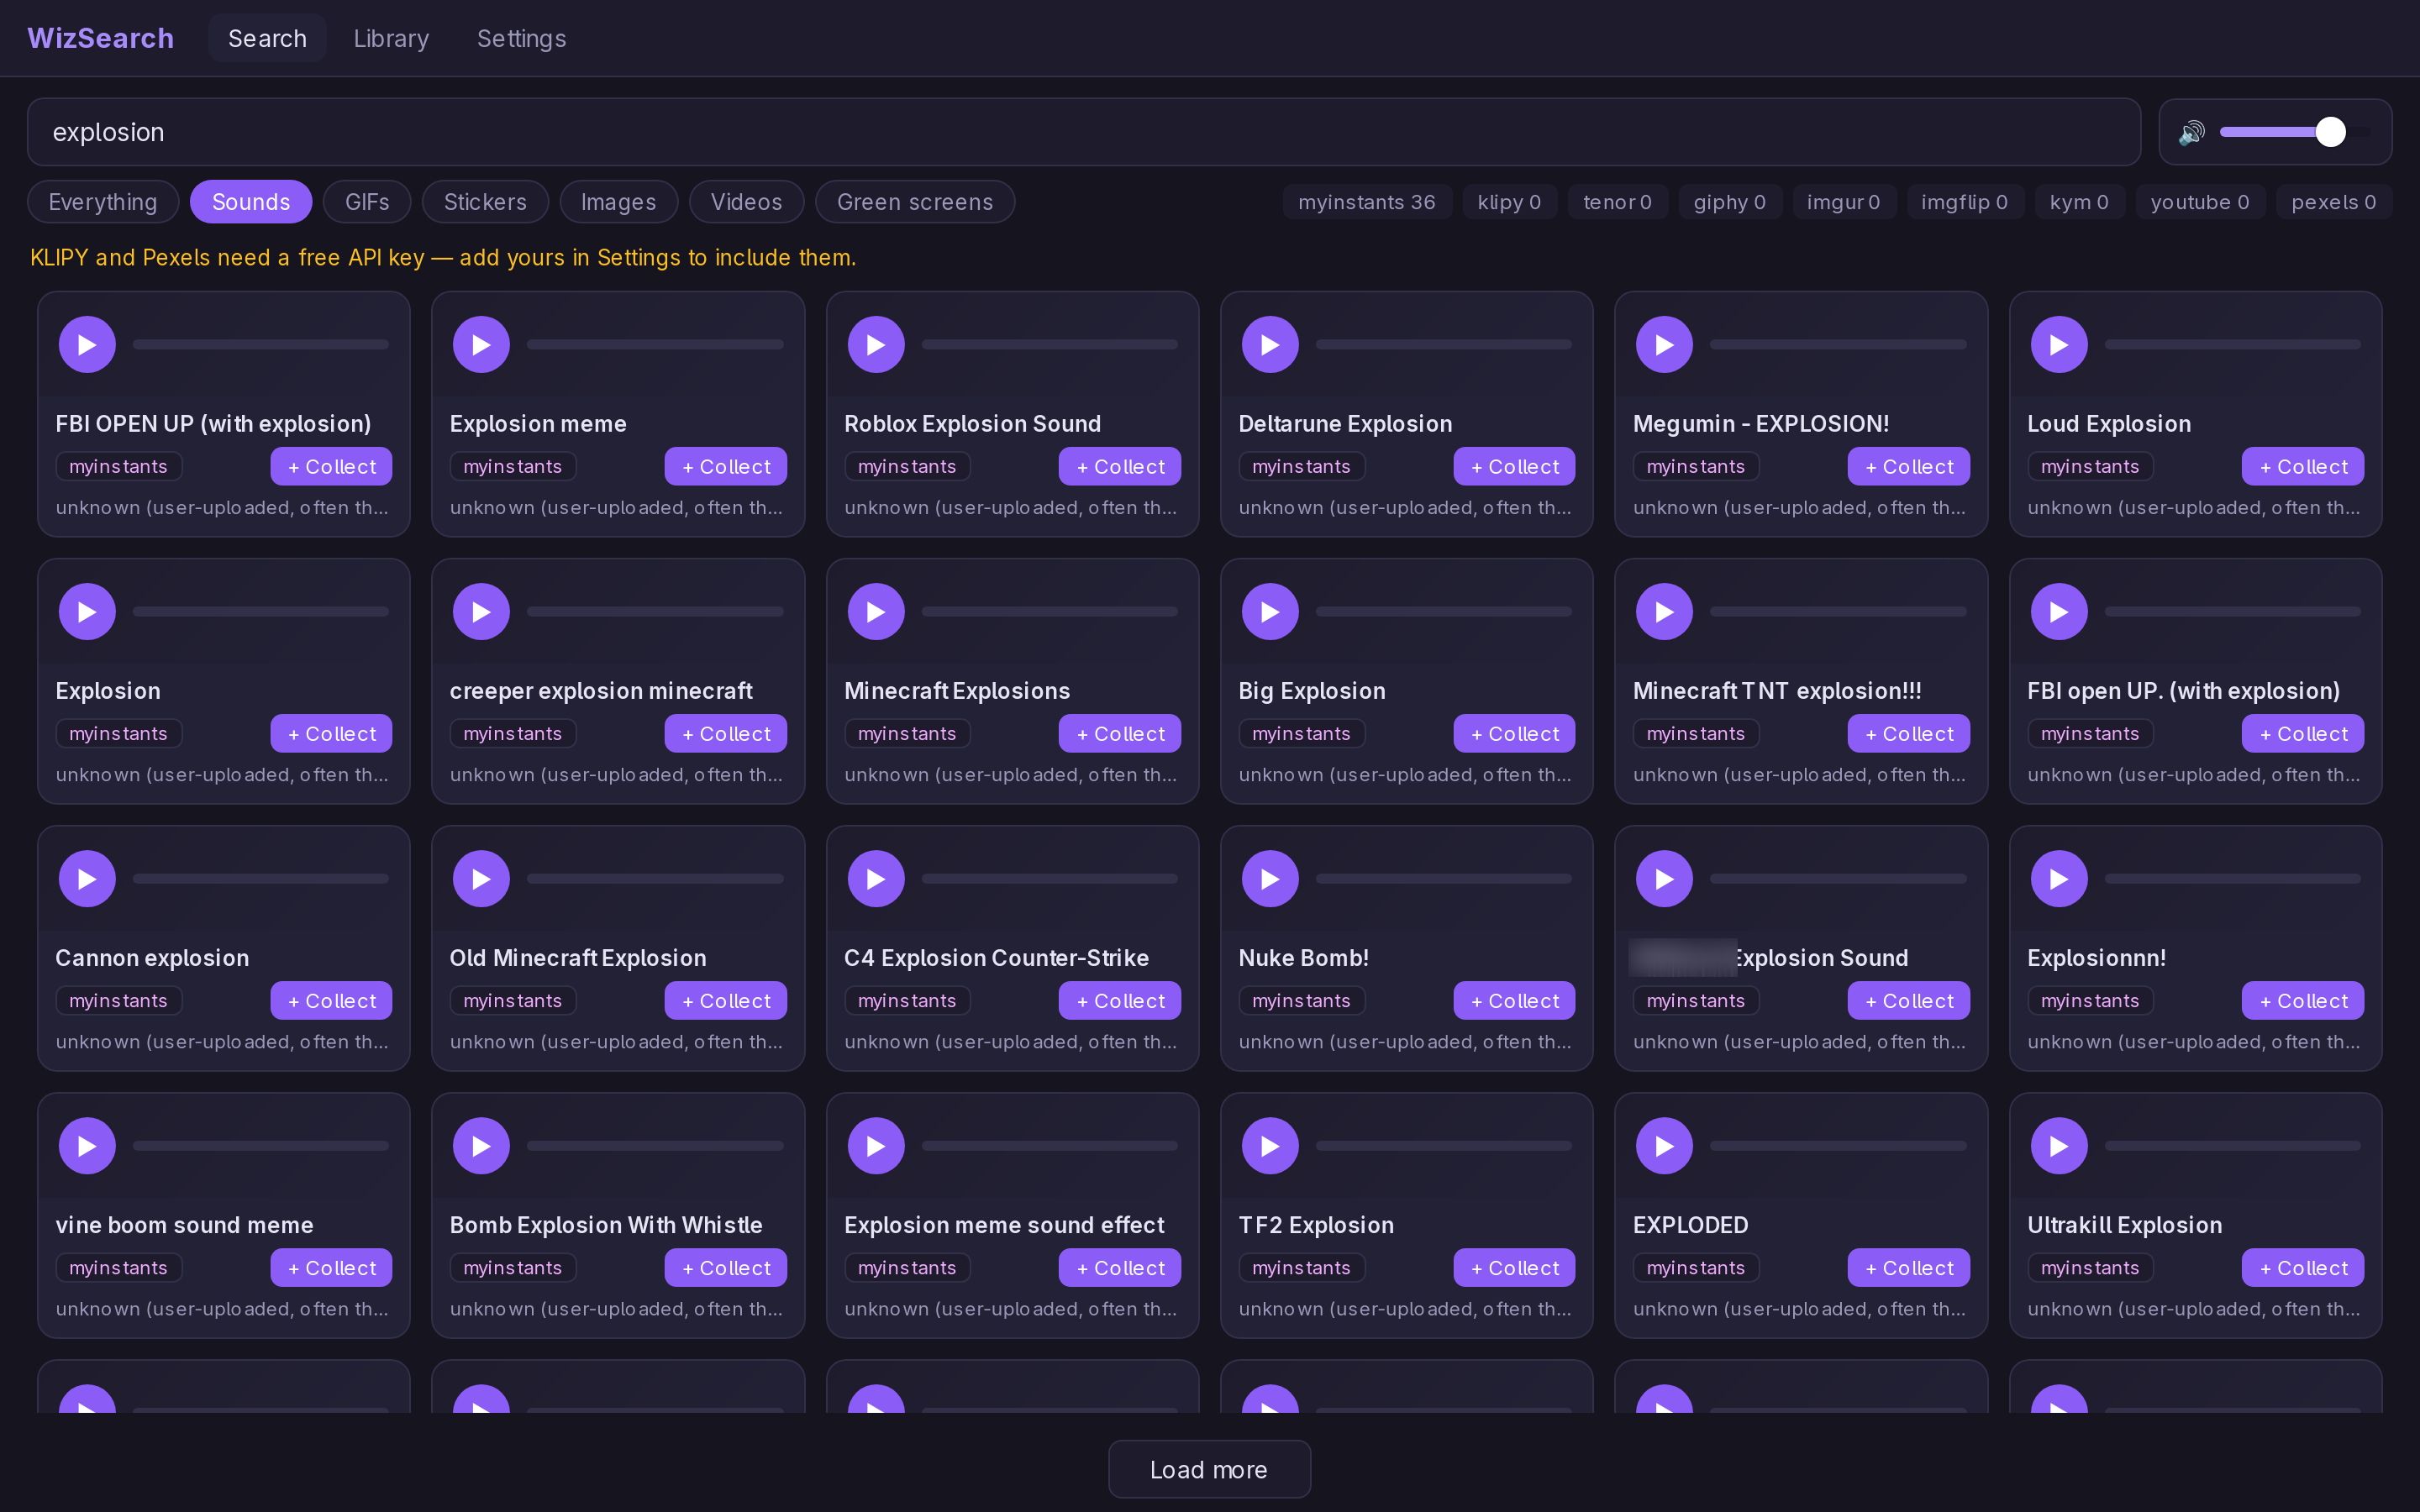Filter results by Images

click(618, 202)
